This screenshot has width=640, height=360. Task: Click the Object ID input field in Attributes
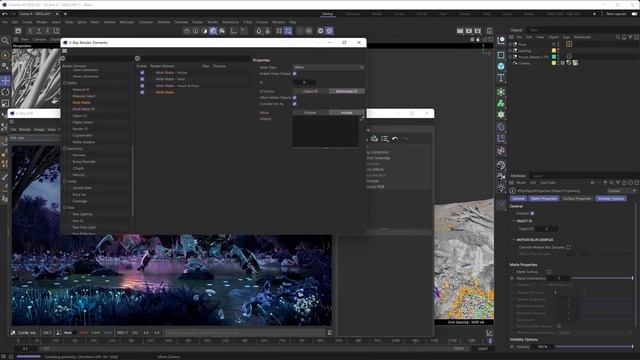pyautogui.click(x=546, y=229)
